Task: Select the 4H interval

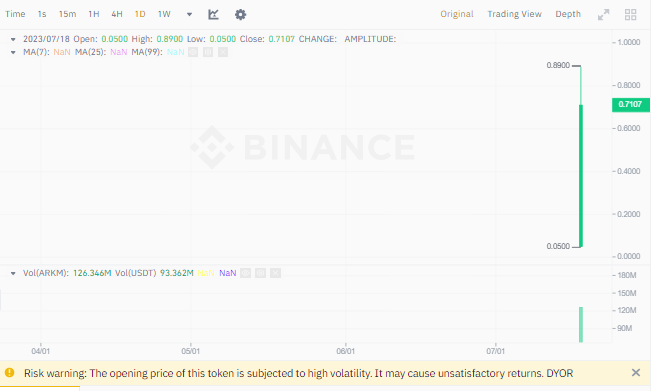Action: (117, 14)
